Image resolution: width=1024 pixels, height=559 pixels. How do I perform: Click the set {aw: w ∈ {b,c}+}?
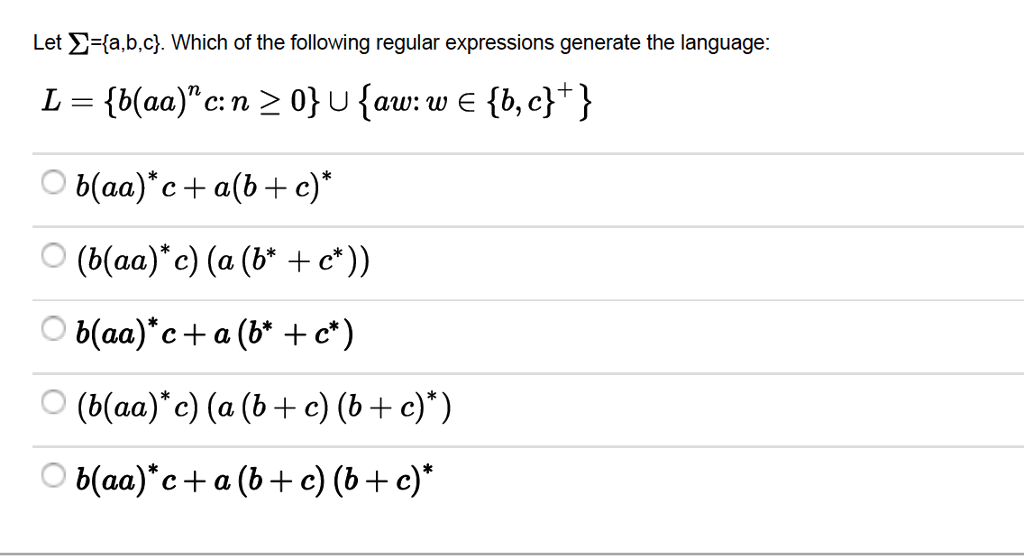coord(475,101)
